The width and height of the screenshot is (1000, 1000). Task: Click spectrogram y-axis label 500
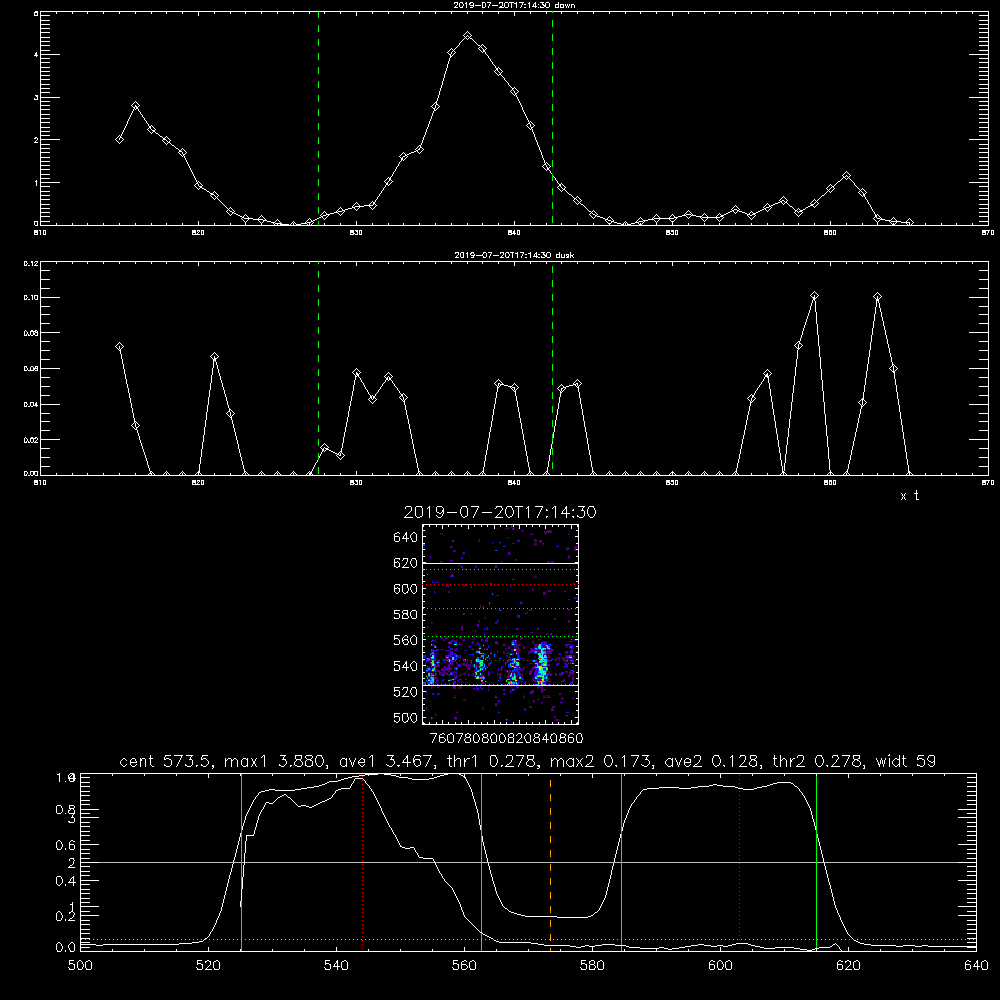(406, 717)
